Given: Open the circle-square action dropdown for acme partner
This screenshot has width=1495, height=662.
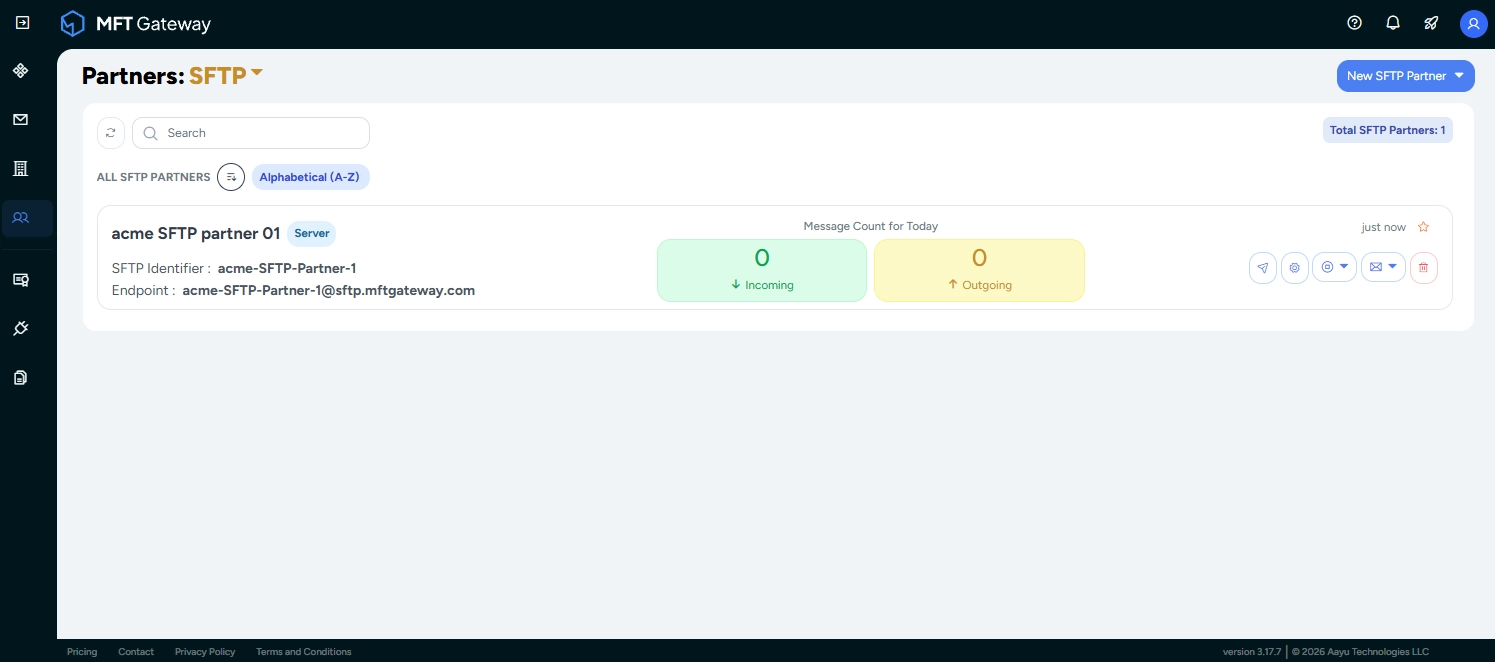Looking at the screenshot, I should click(x=1335, y=267).
